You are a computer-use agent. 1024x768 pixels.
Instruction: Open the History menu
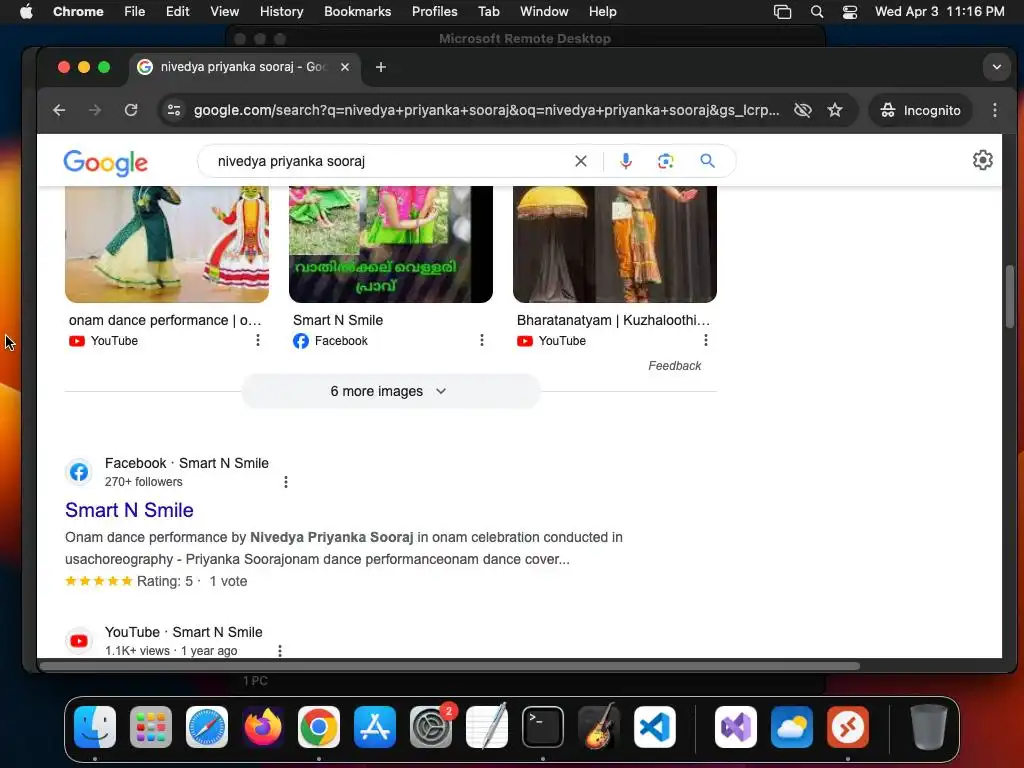tap(281, 11)
